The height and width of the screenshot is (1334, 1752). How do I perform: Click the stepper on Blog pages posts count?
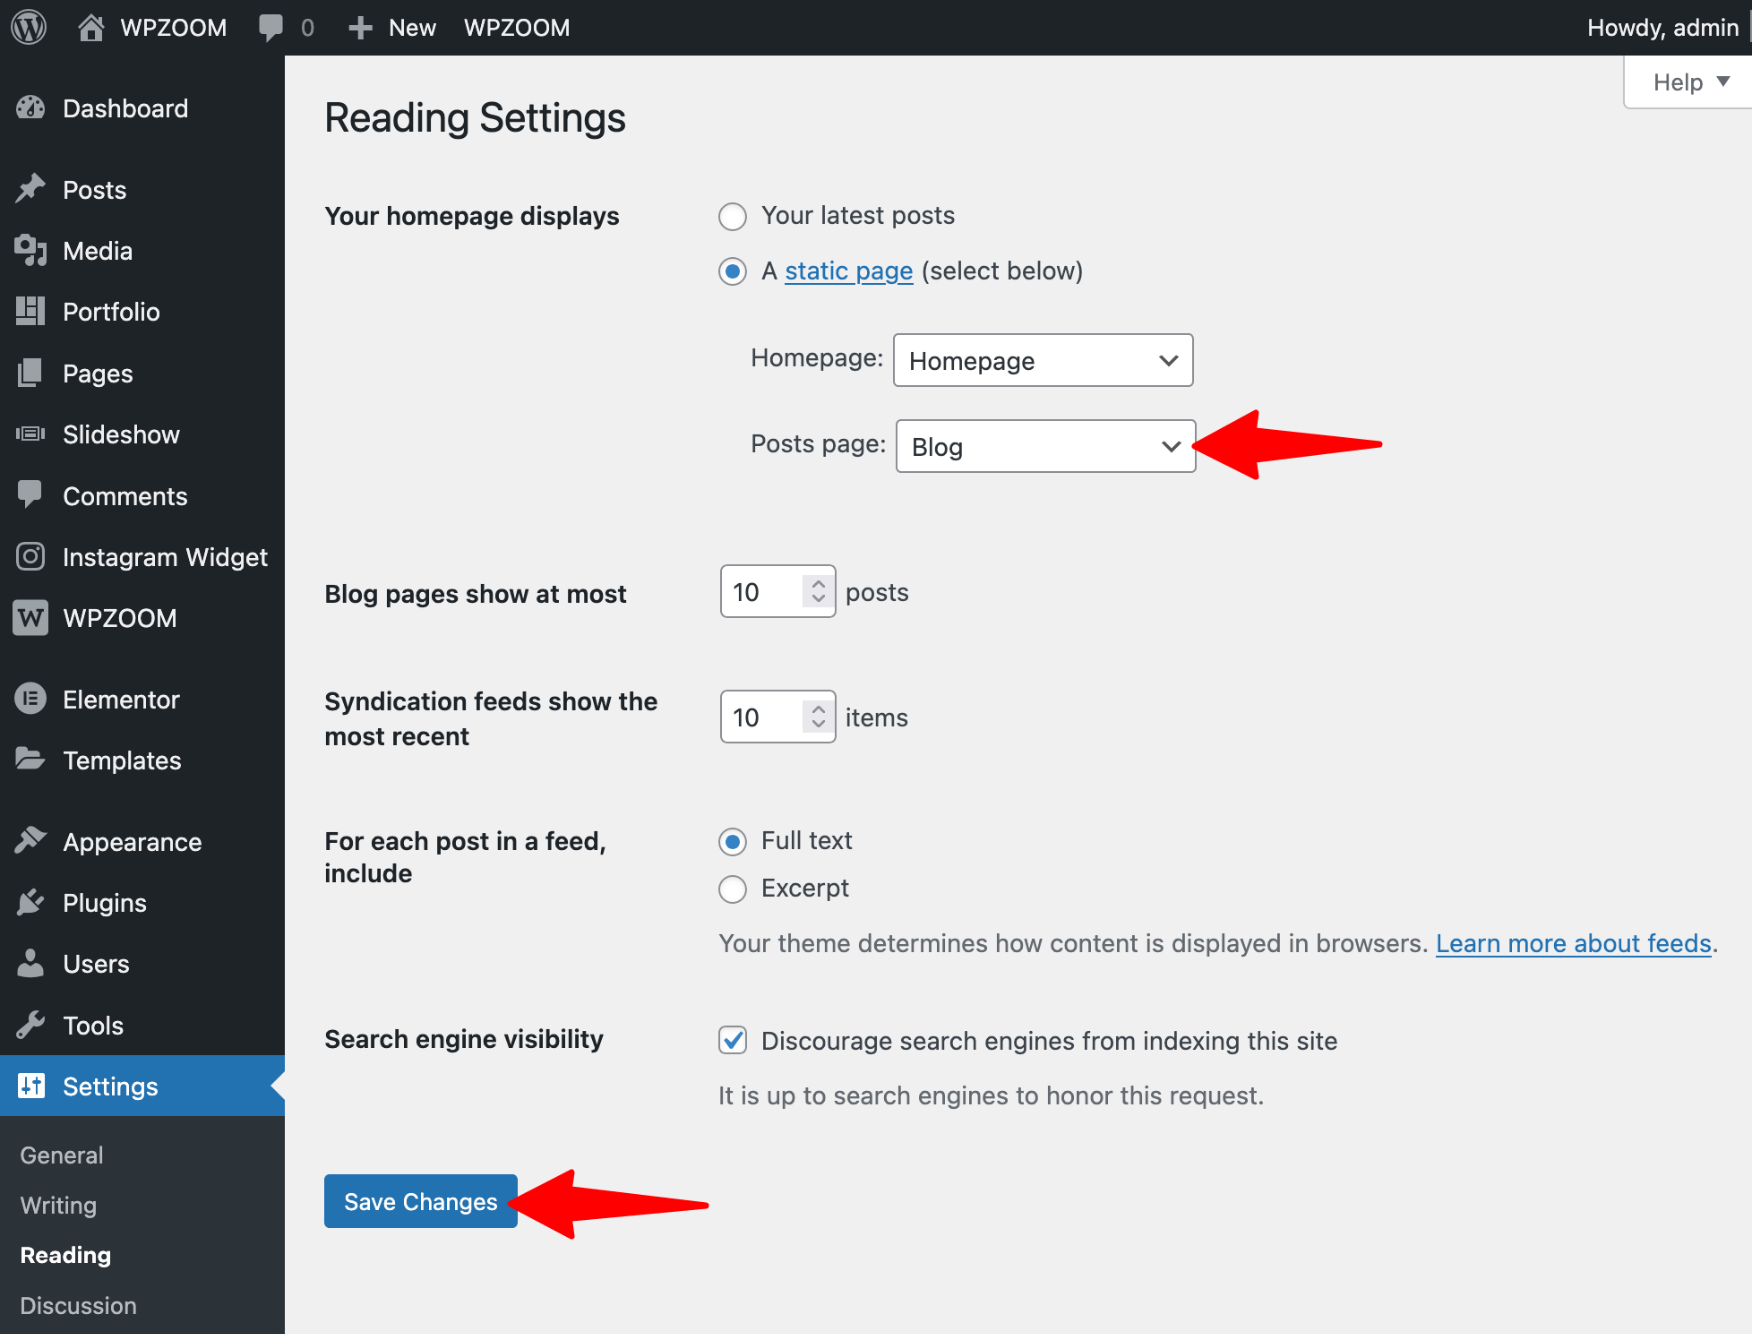point(818,592)
